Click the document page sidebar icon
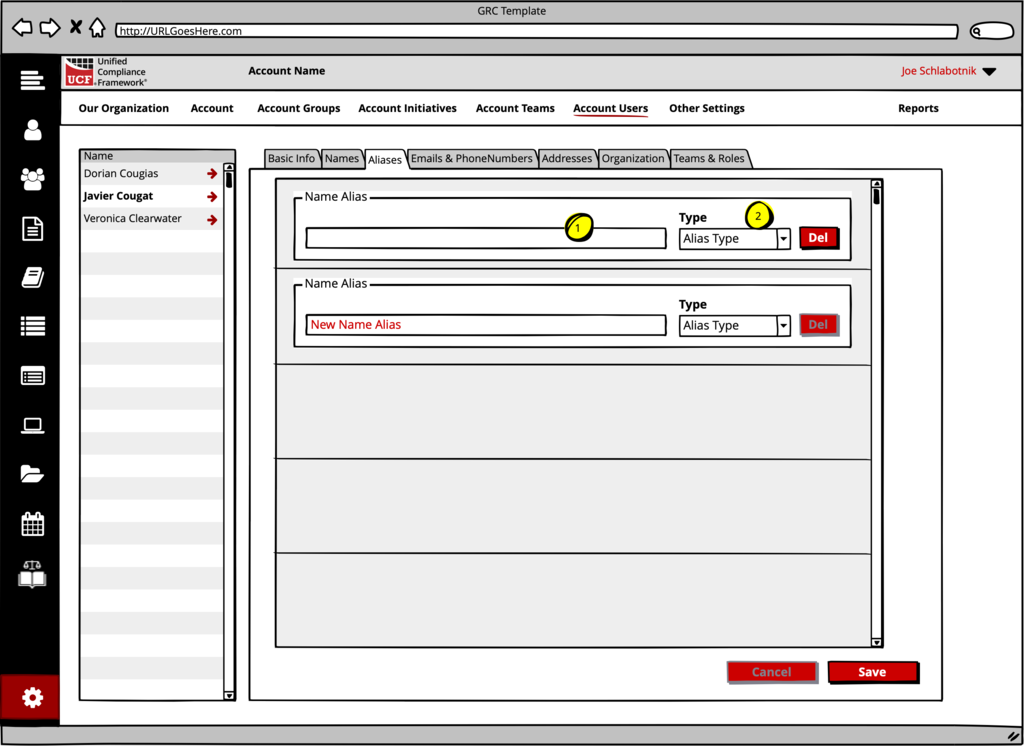Screen dimensions: 1024x746 [32, 229]
